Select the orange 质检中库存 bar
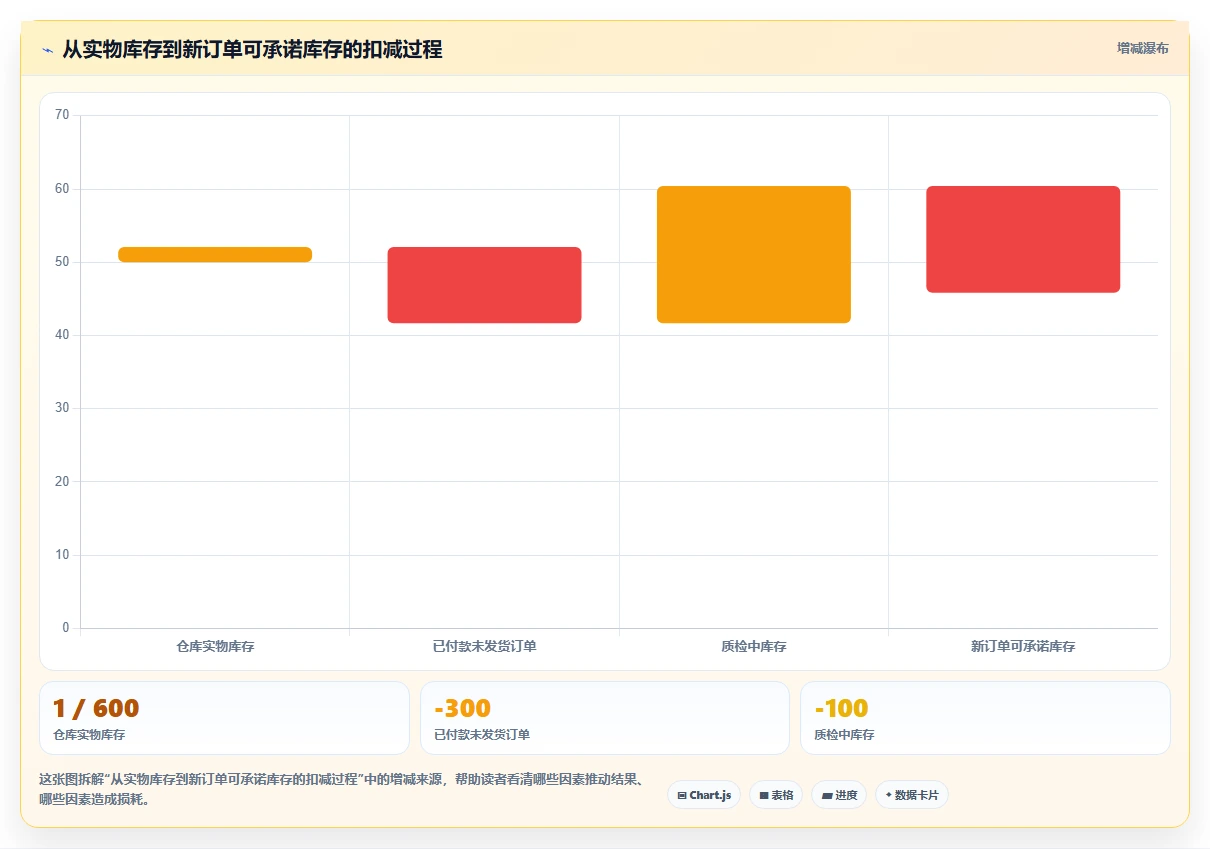 754,254
